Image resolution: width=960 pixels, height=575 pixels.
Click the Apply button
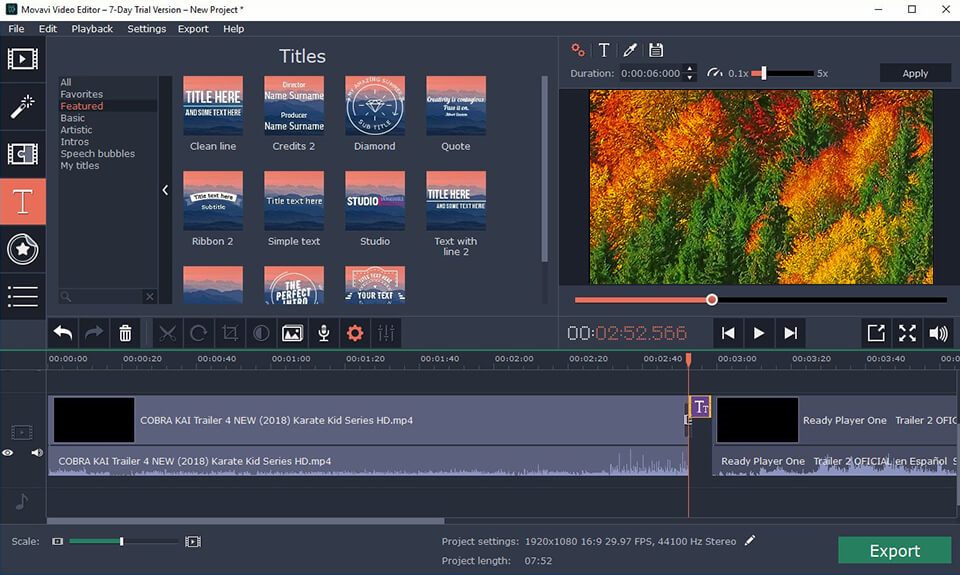915,73
